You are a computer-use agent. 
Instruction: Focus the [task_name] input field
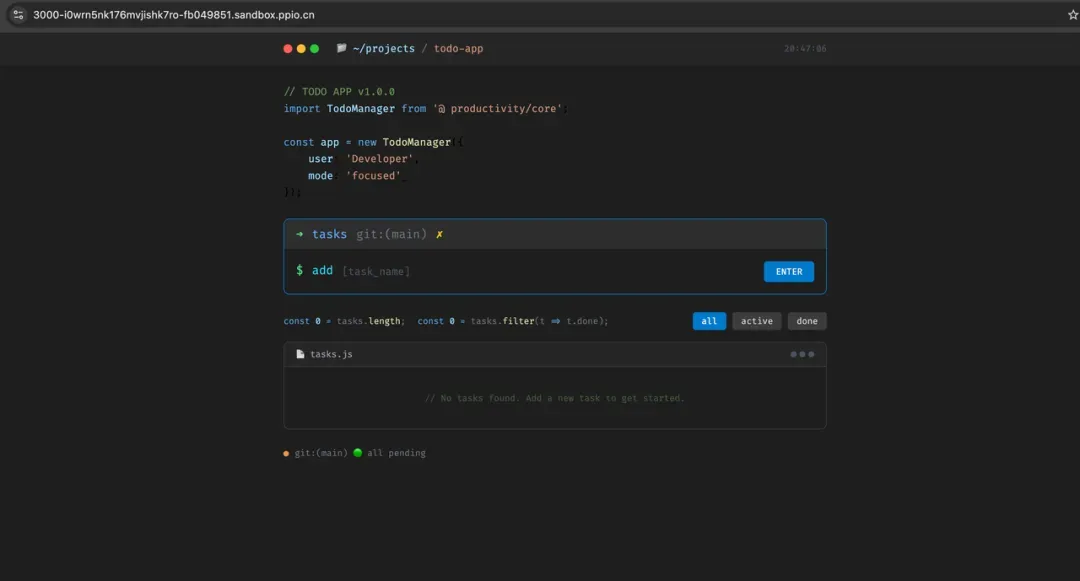click(x=545, y=271)
